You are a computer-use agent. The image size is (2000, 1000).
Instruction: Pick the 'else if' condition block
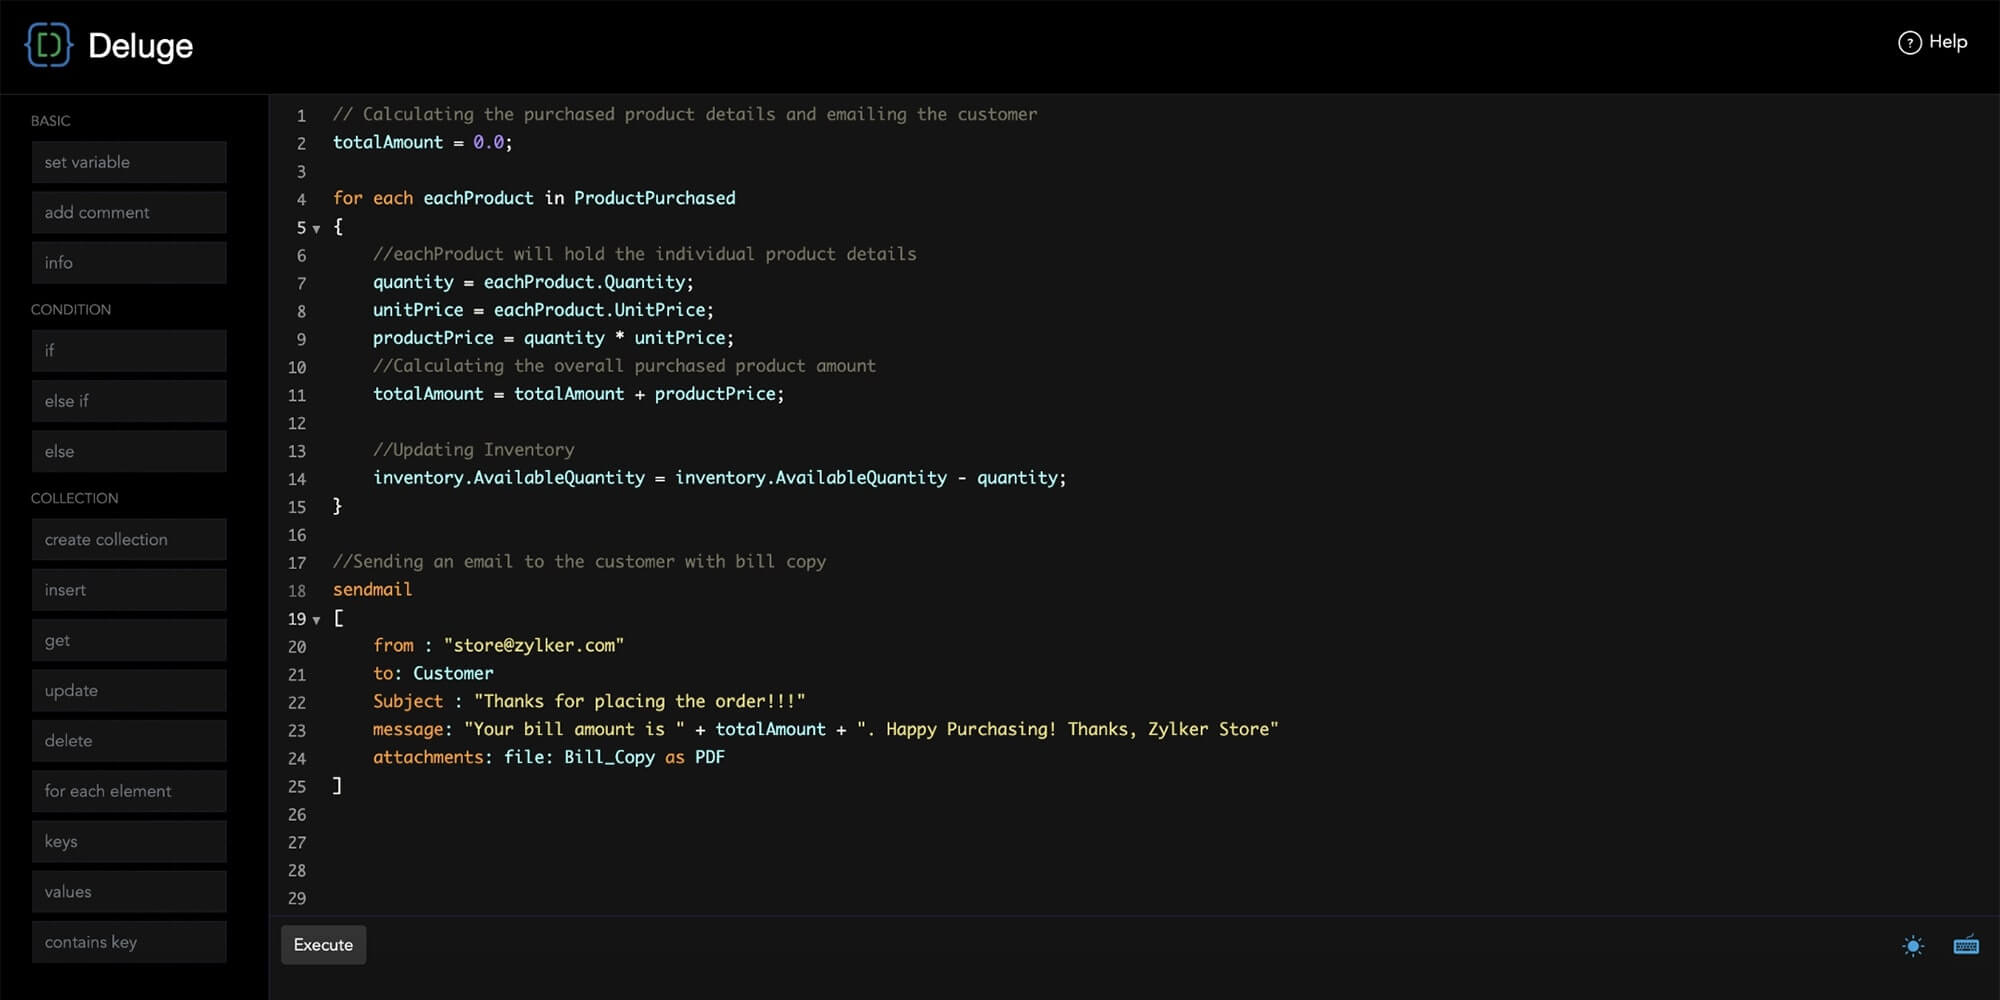(x=129, y=401)
